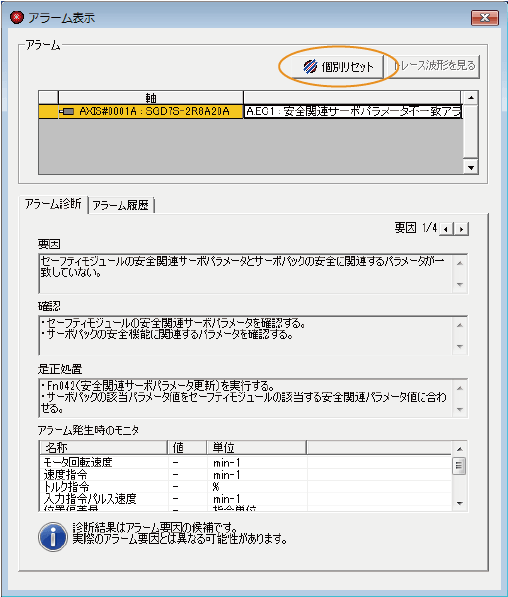This screenshot has width=508, height=597.
Task: Click the monitor table scrollbar thumb
Action: [459, 465]
